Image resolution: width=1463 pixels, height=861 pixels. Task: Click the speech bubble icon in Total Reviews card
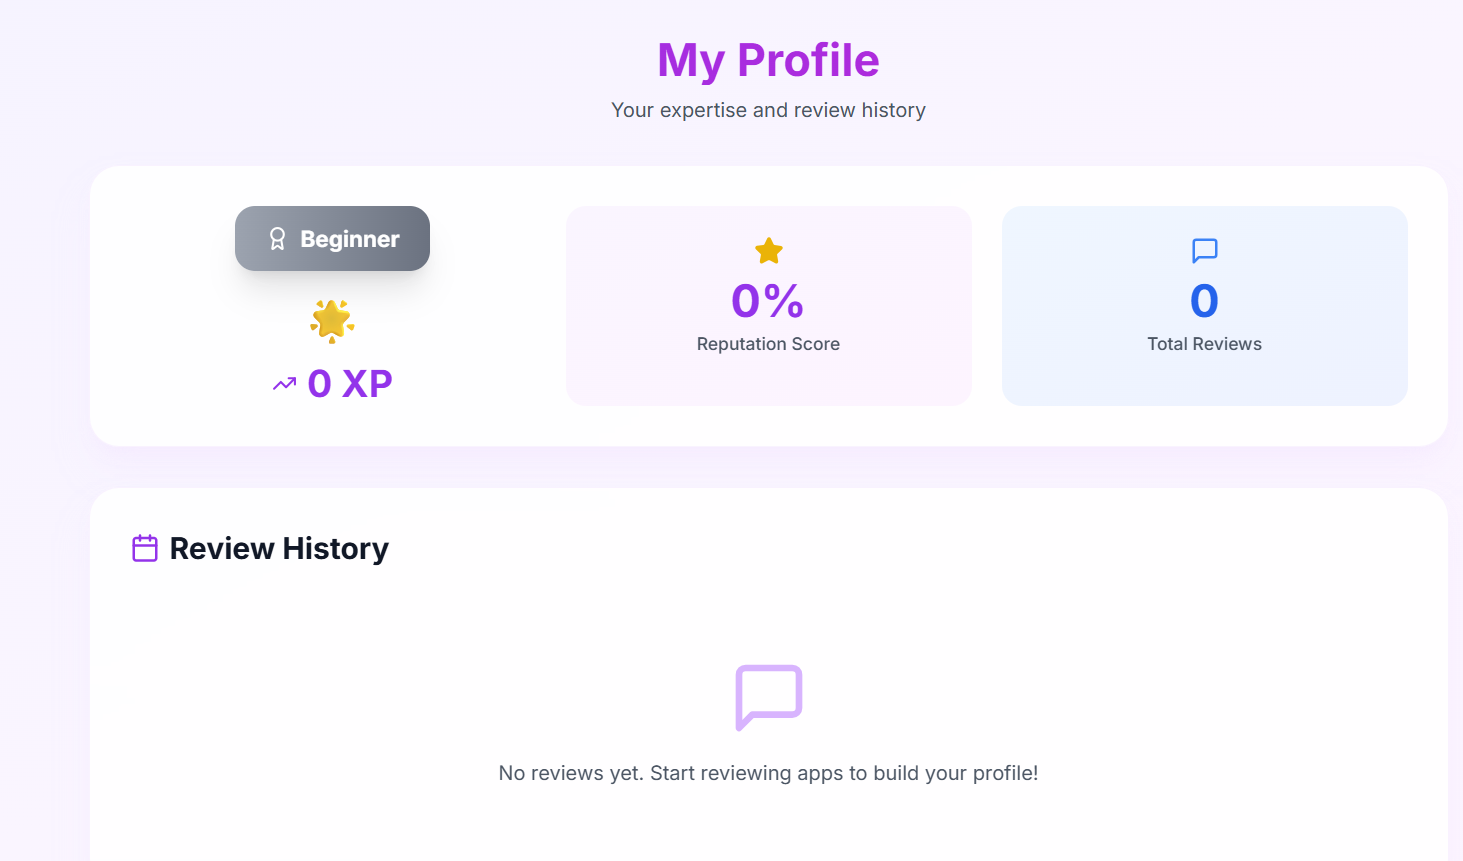click(1204, 251)
